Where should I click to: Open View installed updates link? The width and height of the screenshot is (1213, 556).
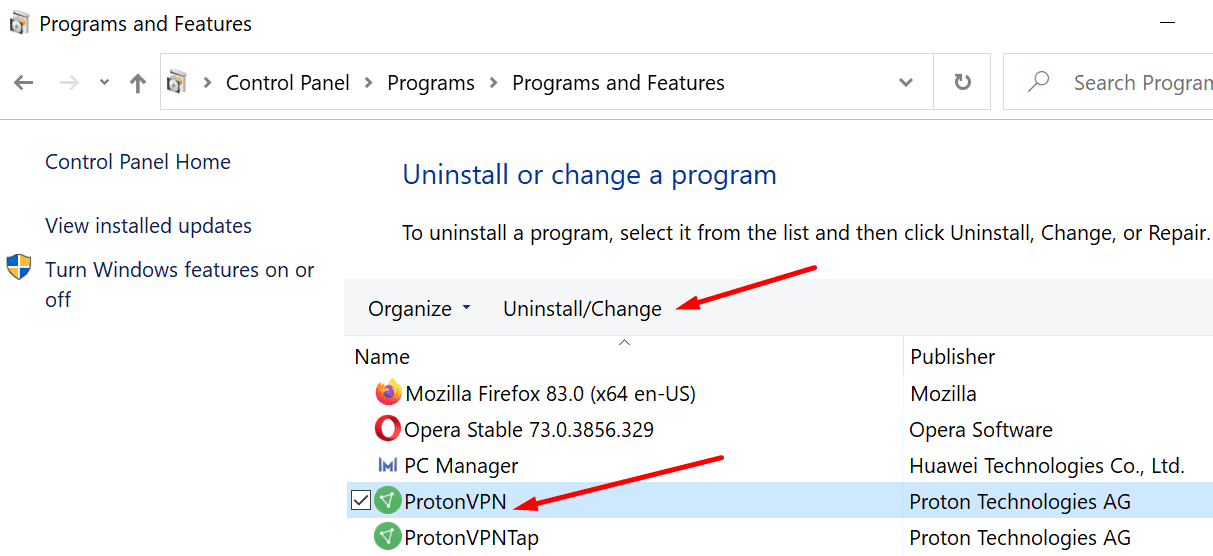pyautogui.click(x=149, y=226)
